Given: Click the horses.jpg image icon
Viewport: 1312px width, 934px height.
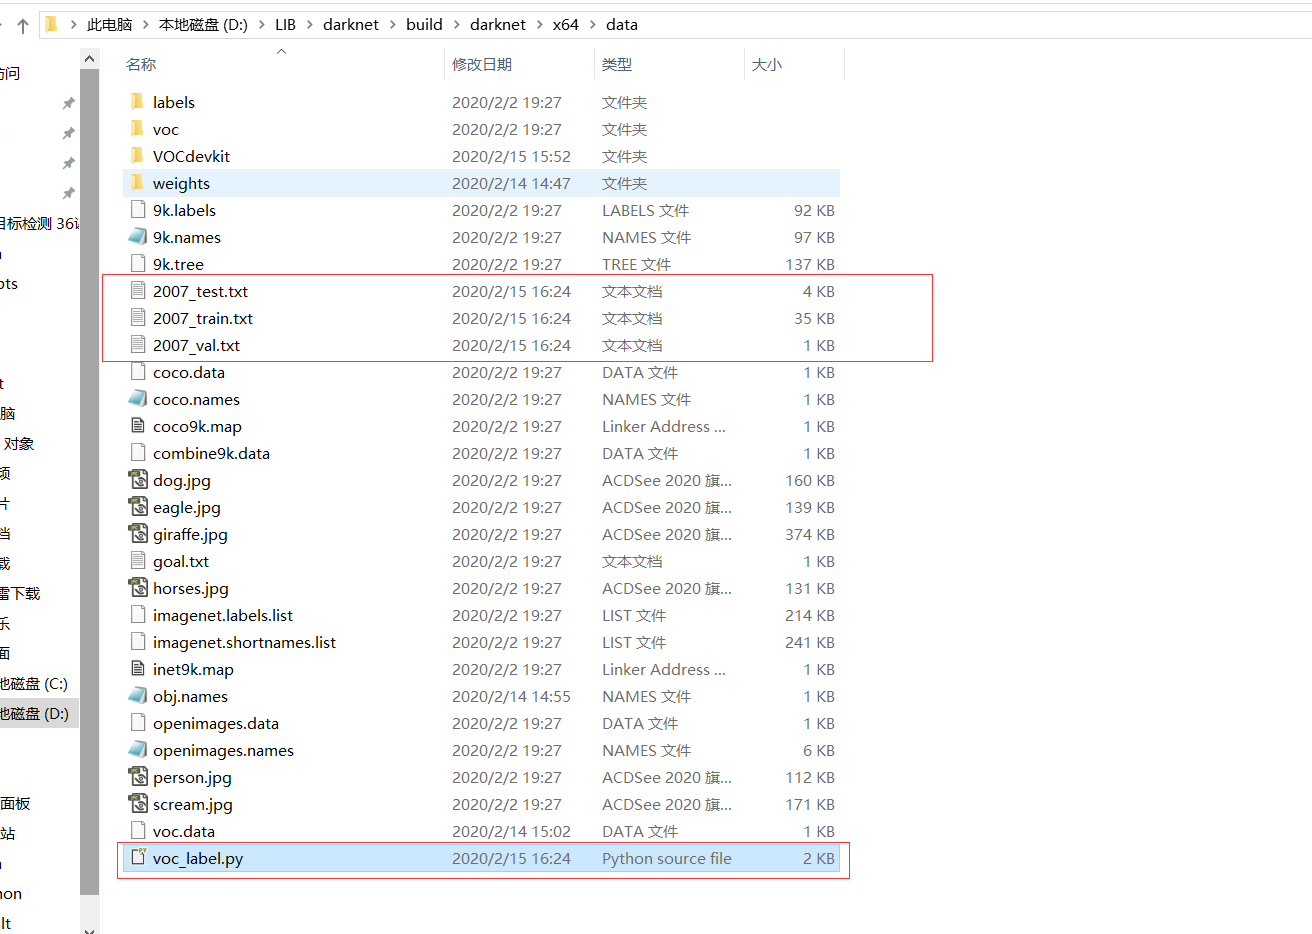Looking at the screenshot, I should [138, 587].
